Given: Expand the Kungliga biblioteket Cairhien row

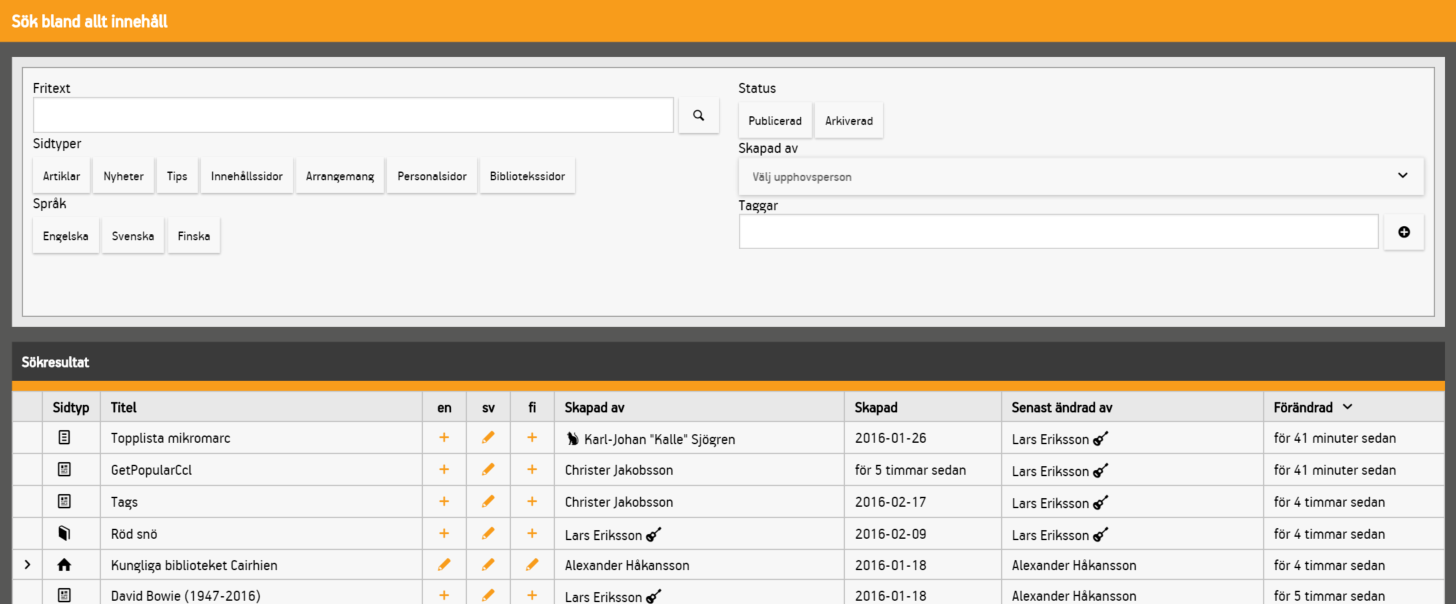Looking at the screenshot, I should [x=27, y=565].
